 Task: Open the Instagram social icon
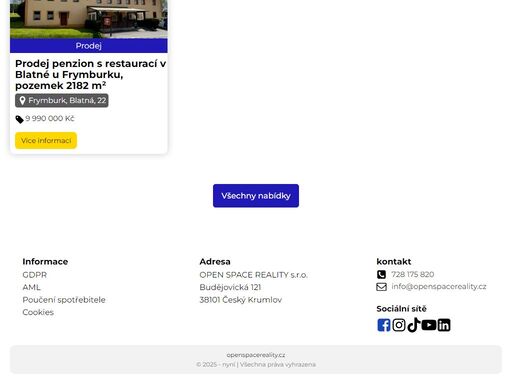coord(399,325)
